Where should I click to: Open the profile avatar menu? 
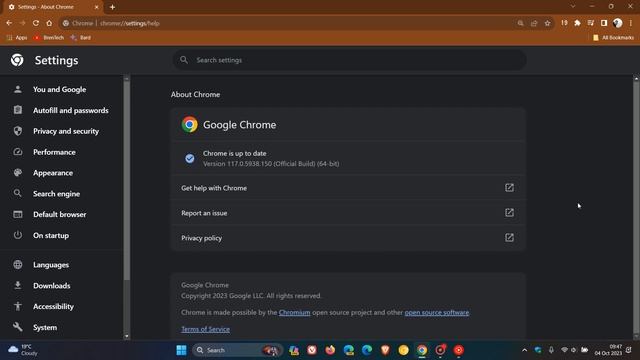click(x=618, y=23)
